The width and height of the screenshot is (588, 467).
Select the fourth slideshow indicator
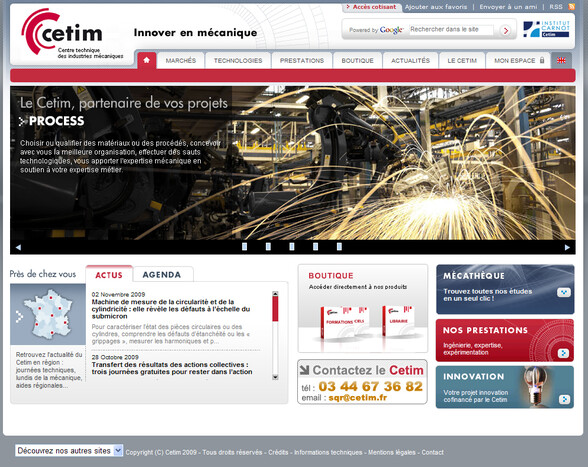[x=315, y=246]
